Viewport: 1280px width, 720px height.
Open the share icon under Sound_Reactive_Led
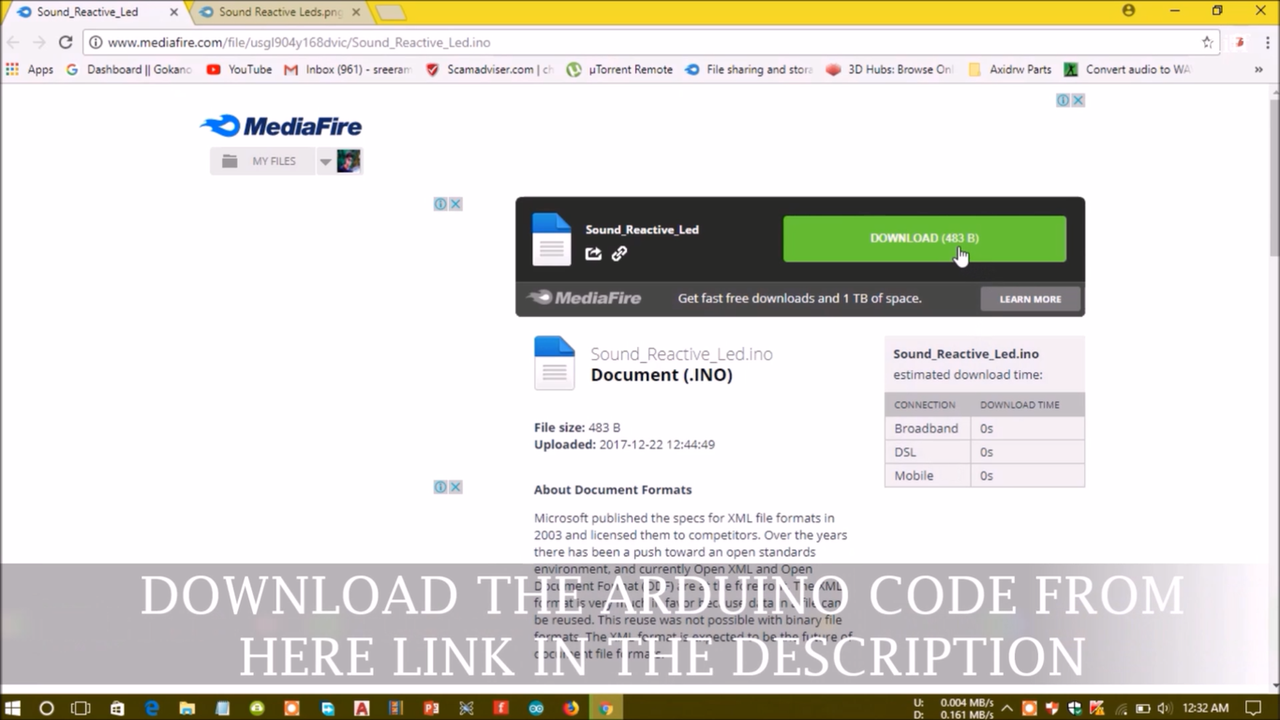click(x=593, y=254)
